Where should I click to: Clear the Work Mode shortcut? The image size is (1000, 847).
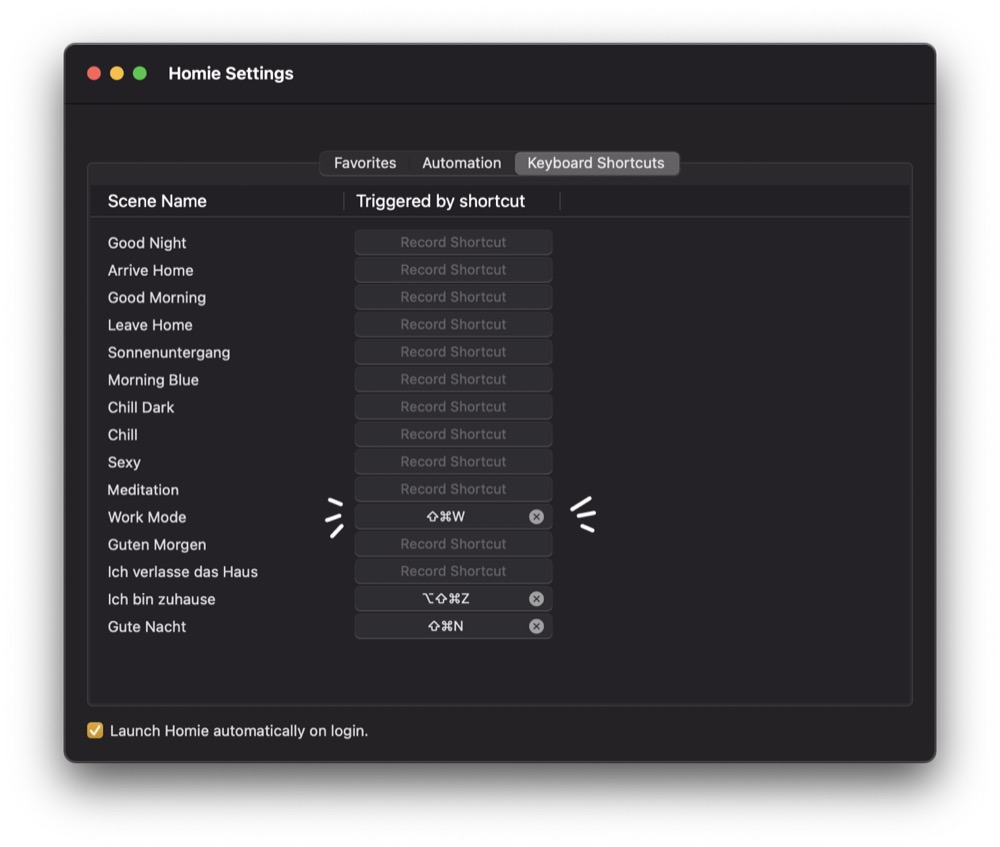coord(536,517)
